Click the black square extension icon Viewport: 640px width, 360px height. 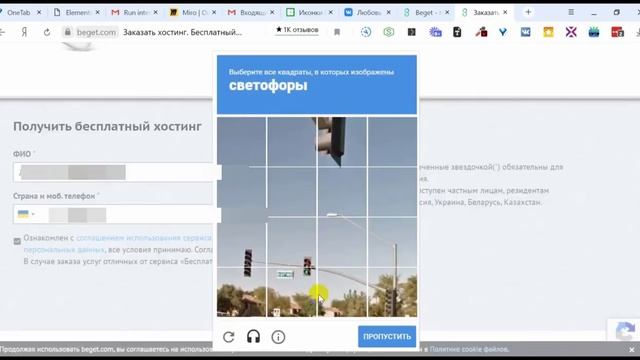tap(411, 32)
